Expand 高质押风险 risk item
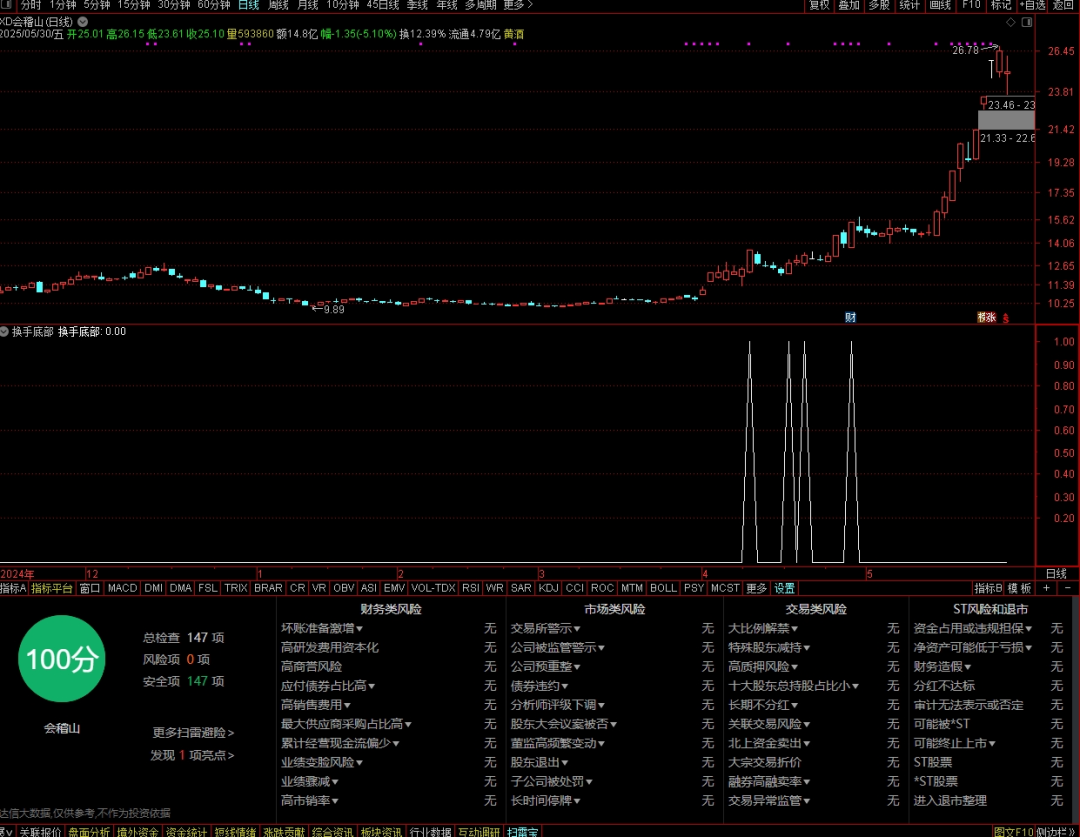Viewport: 1080px width, 837px height. (x=763, y=667)
